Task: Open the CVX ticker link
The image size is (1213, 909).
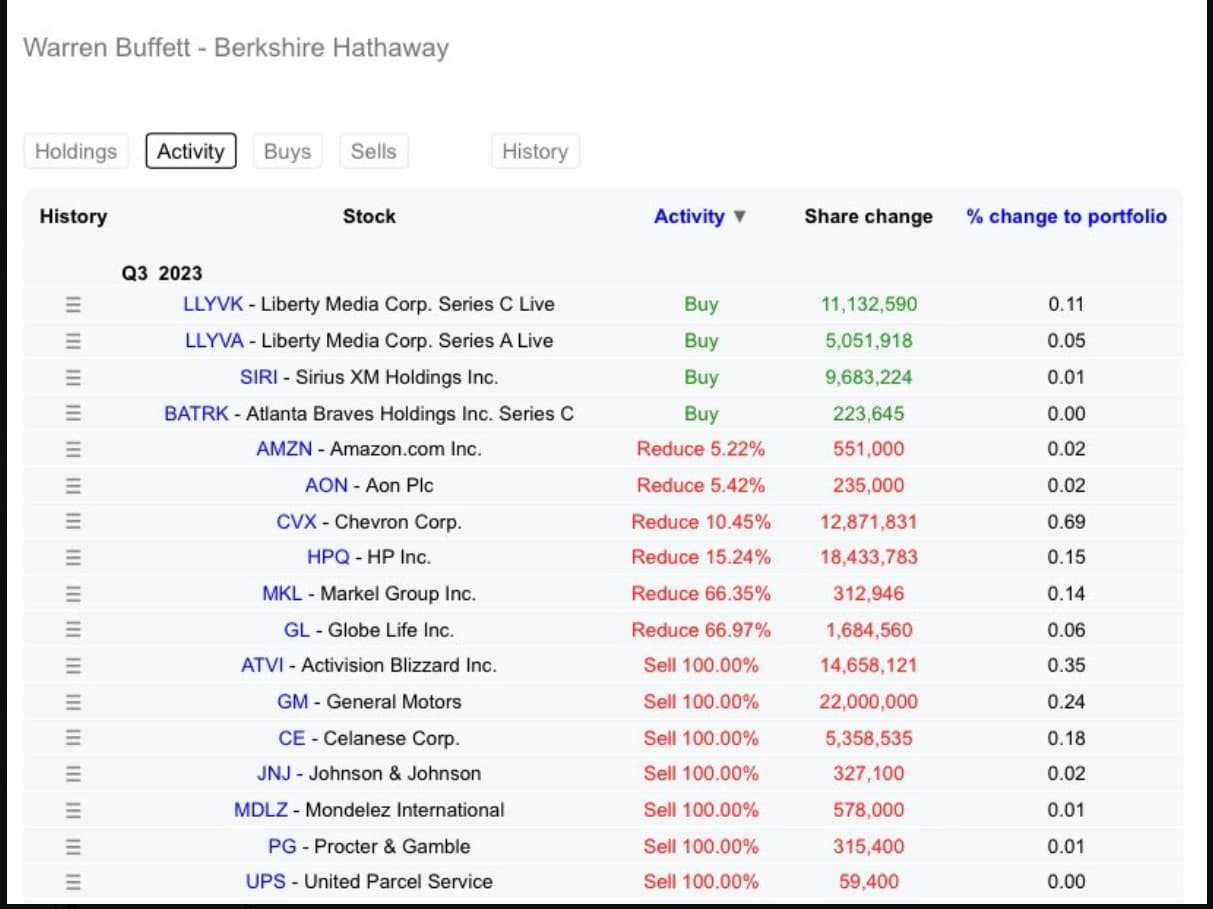Action: pos(296,521)
